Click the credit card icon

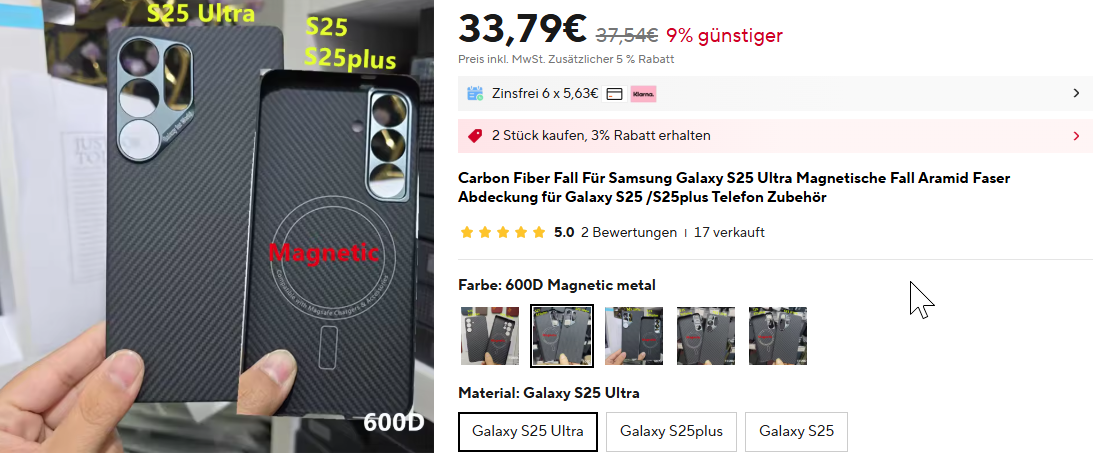point(614,94)
